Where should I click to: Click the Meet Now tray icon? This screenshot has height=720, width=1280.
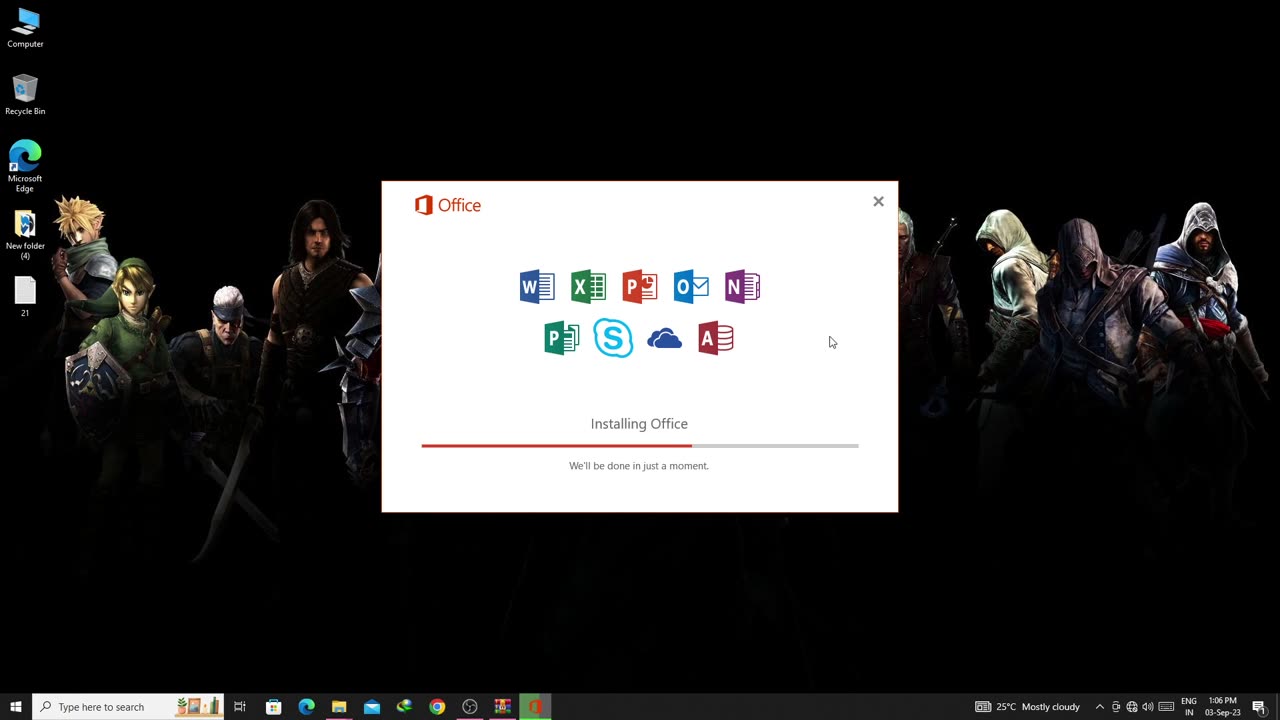coord(1116,707)
